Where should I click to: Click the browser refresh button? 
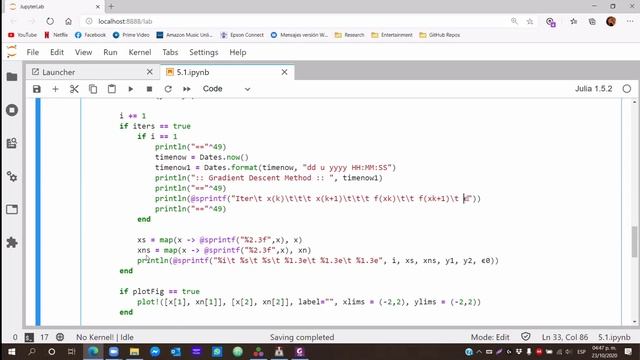tap(50, 21)
